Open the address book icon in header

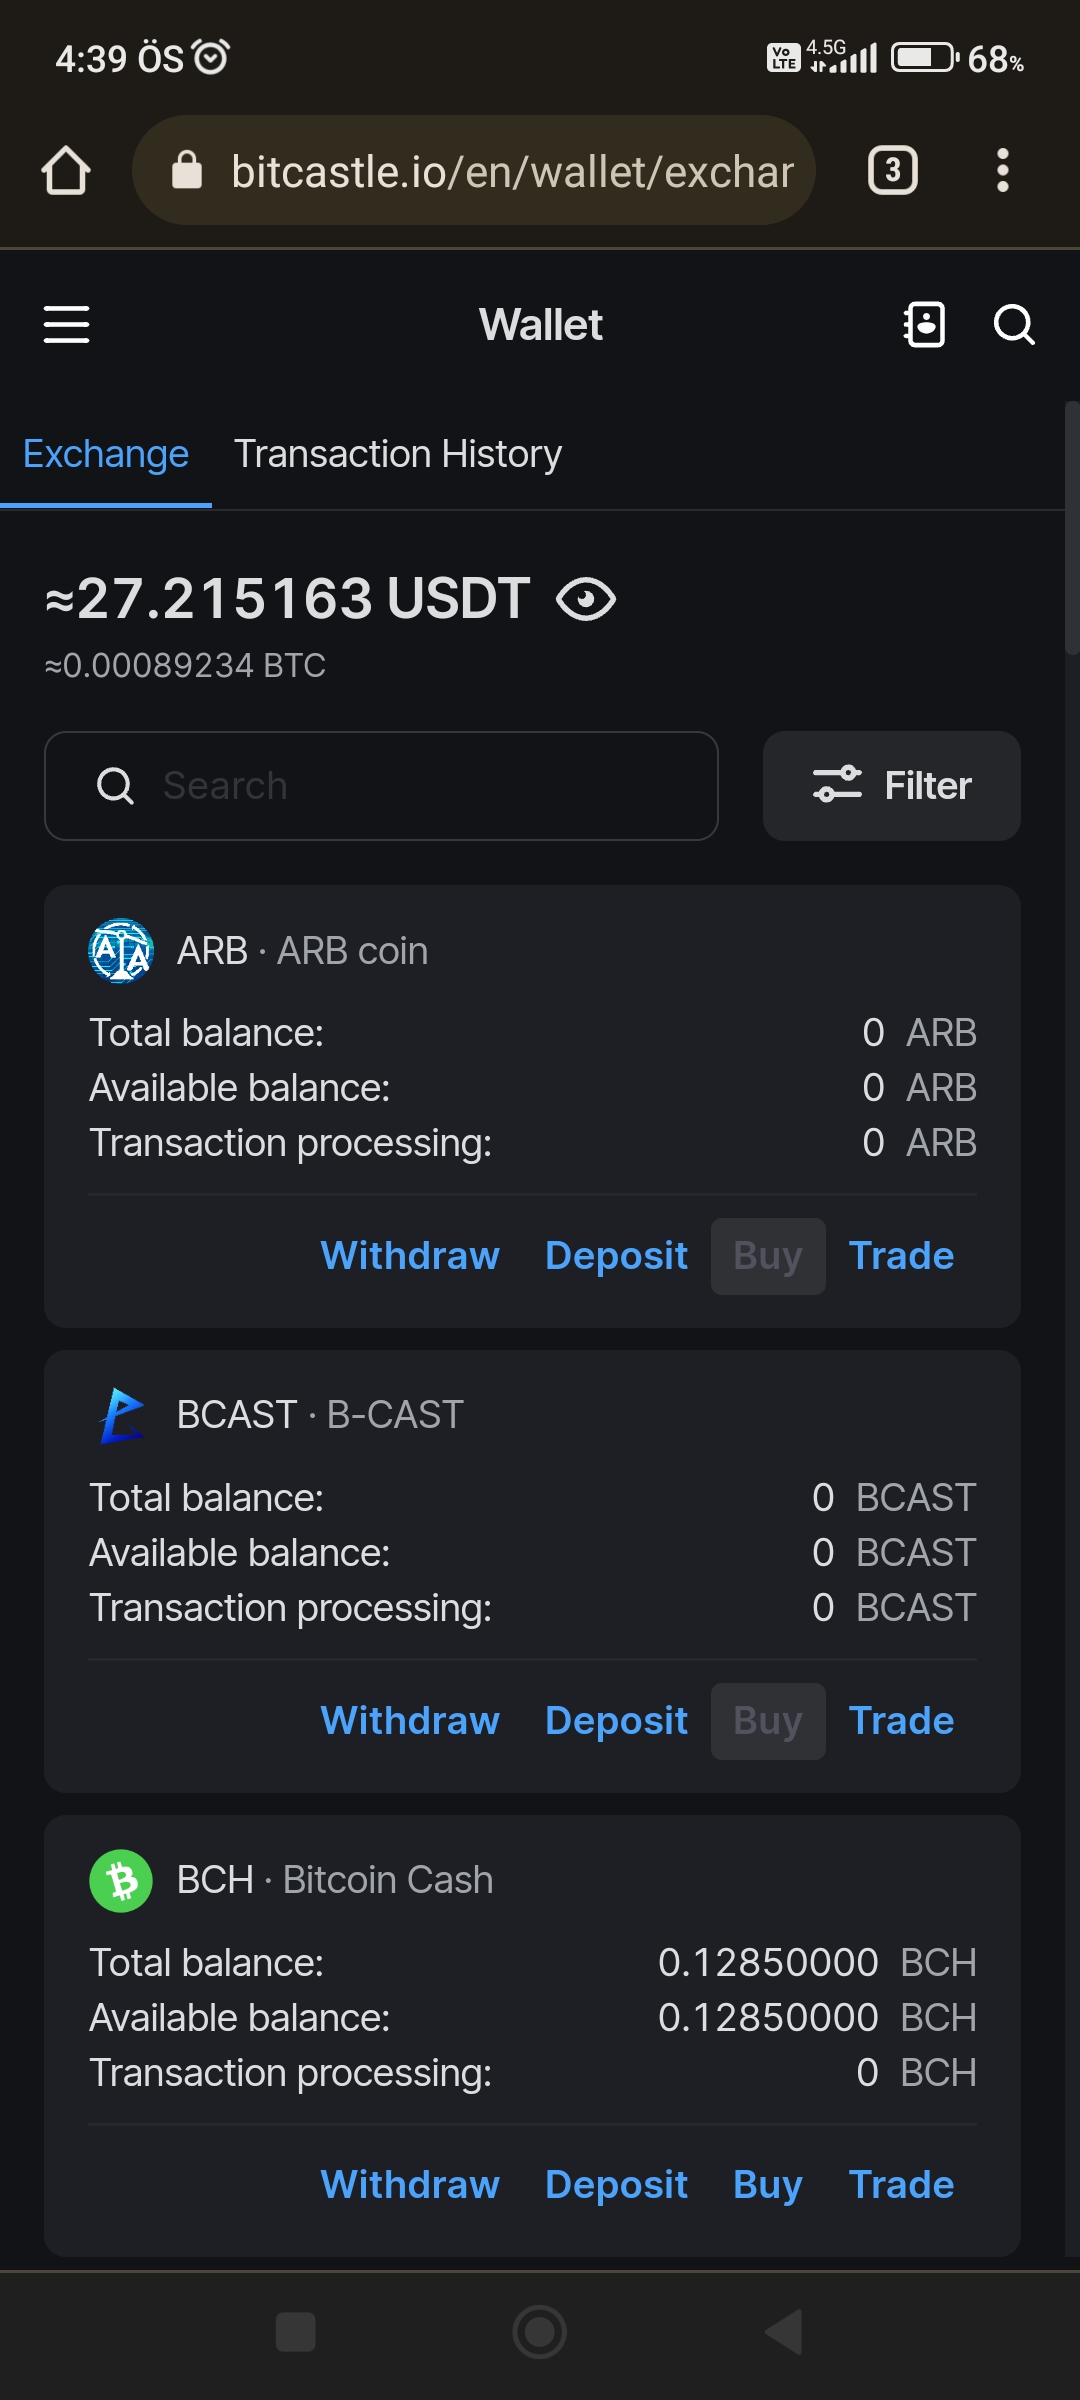924,325
